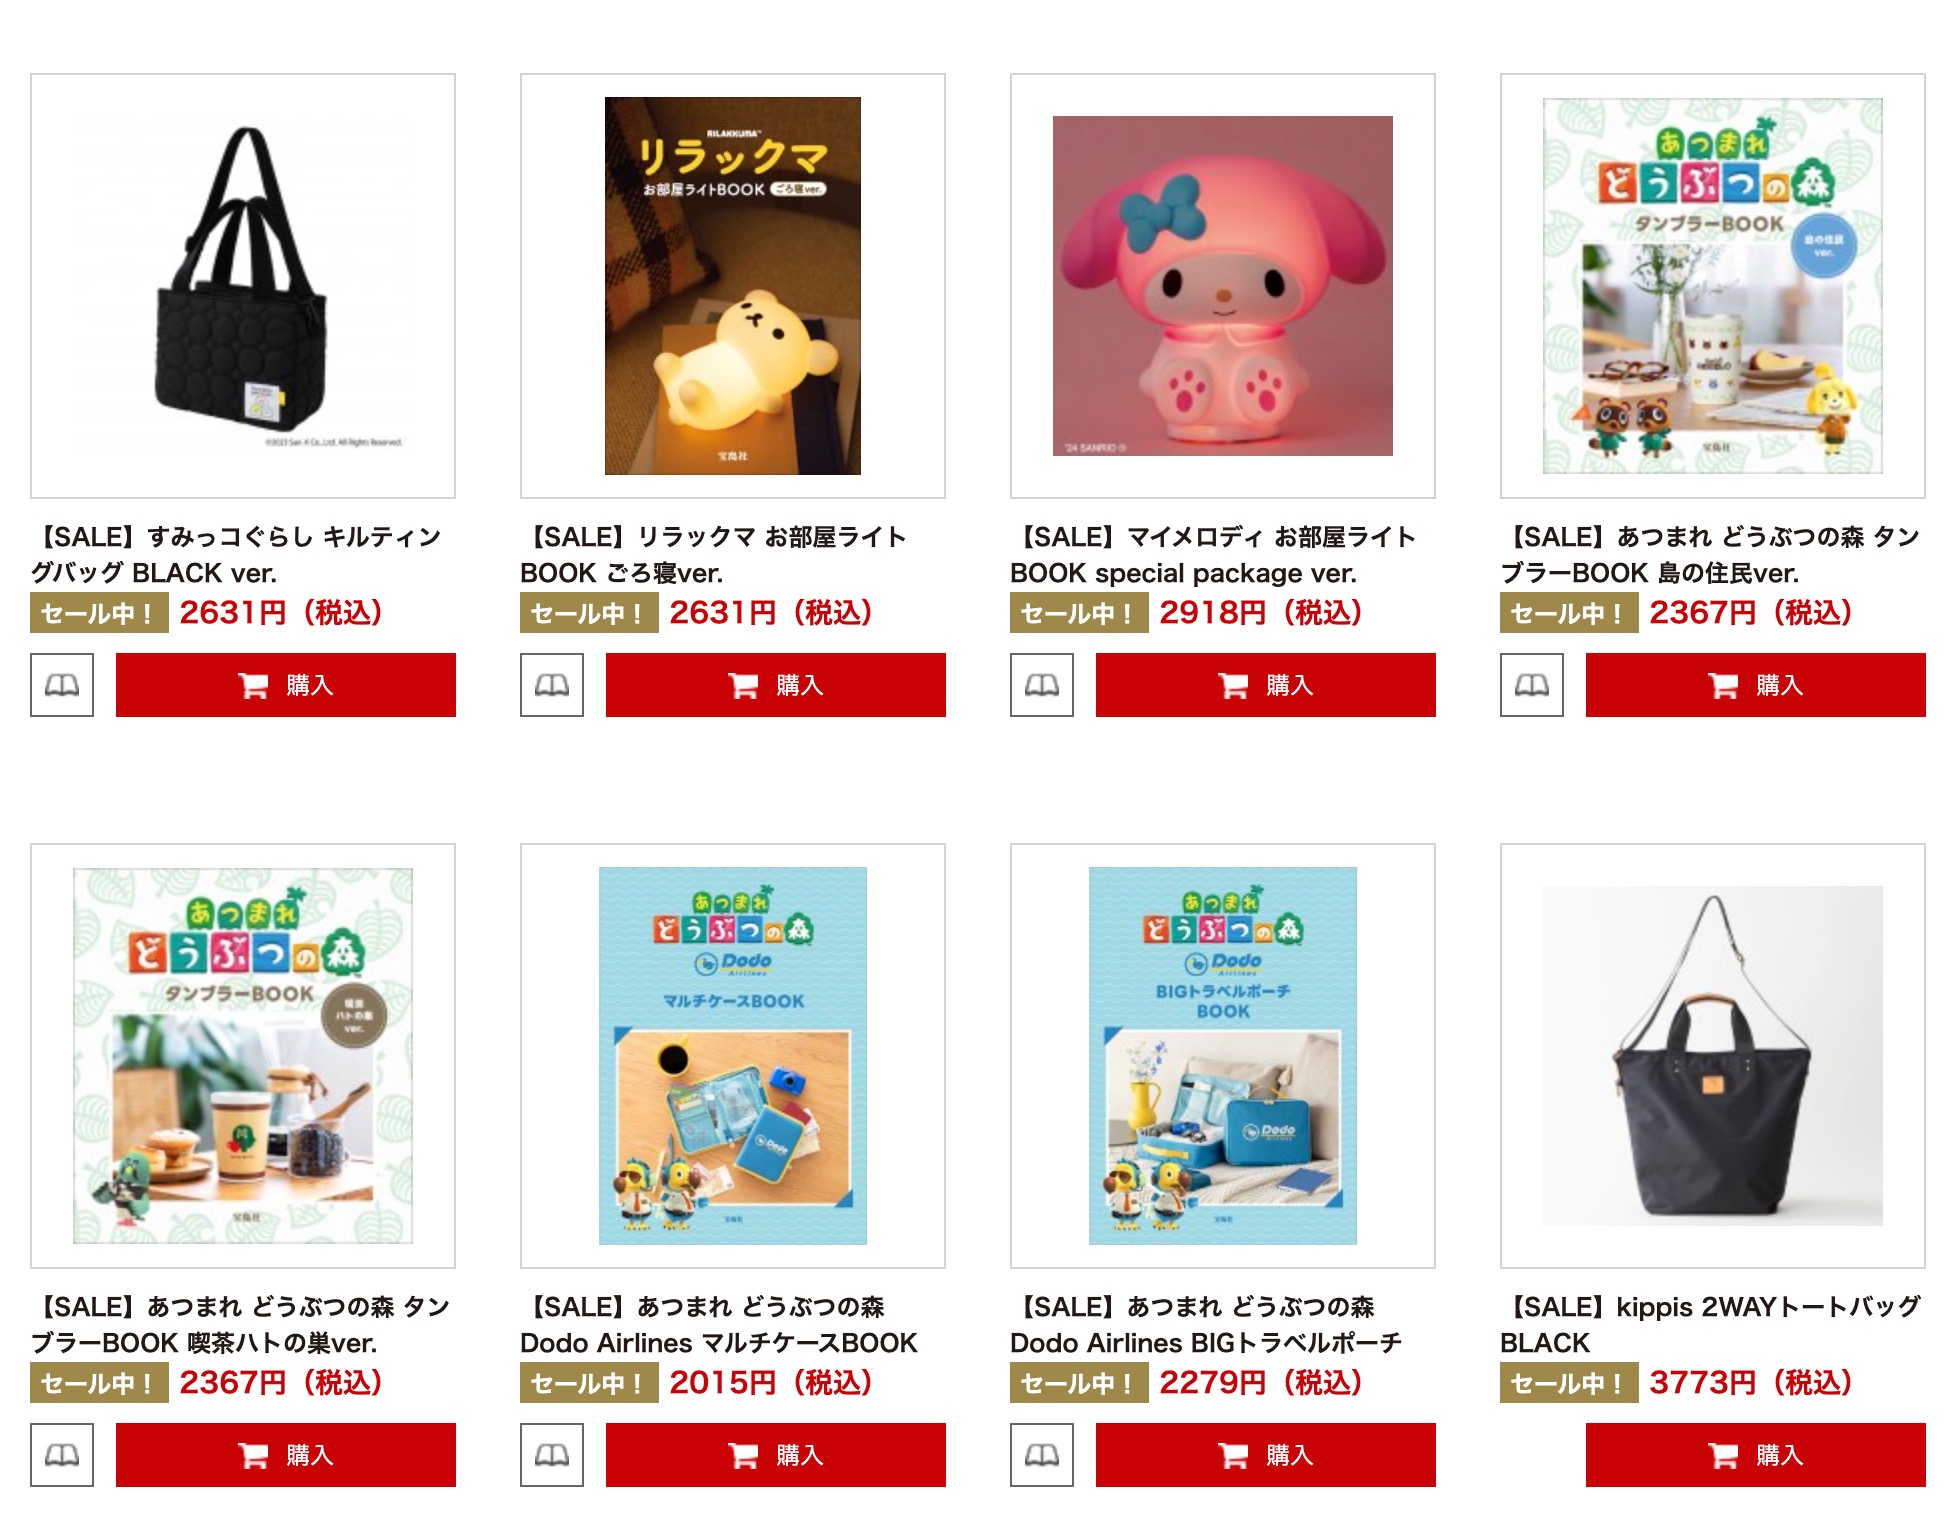Click 購入 button for Rilakkuma ごろ寝ver. book
Screen dimensions: 1956x1528
pyautogui.click(x=776, y=685)
